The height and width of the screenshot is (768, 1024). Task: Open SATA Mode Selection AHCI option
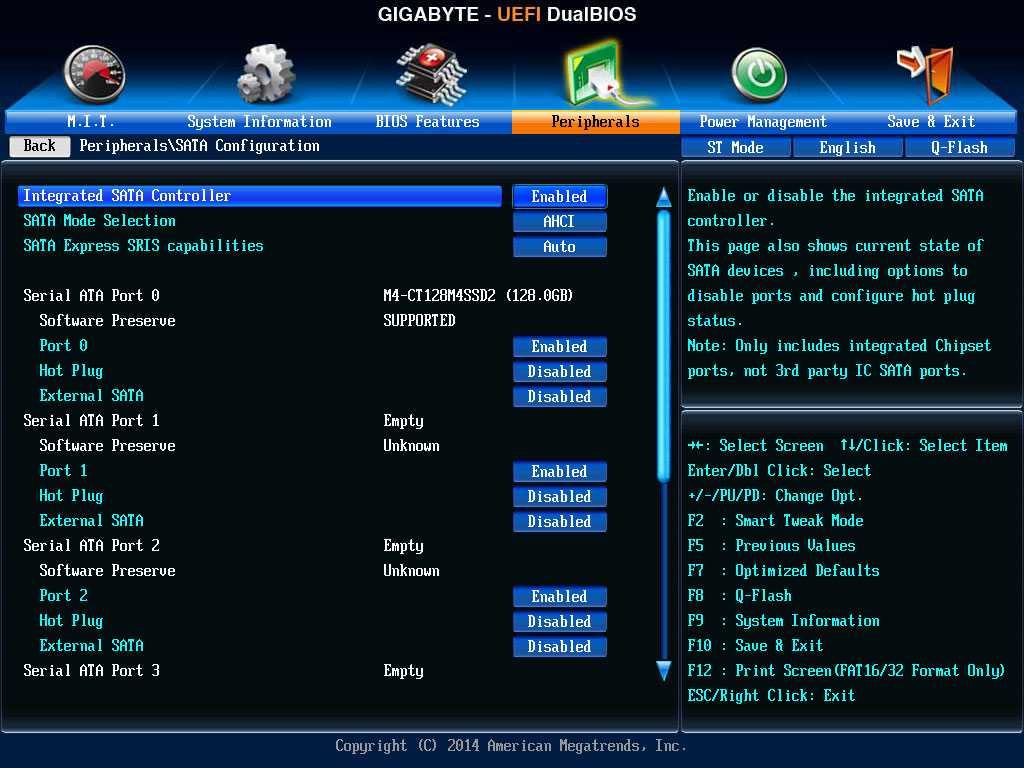pyautogui.click(x=560, y=222)
